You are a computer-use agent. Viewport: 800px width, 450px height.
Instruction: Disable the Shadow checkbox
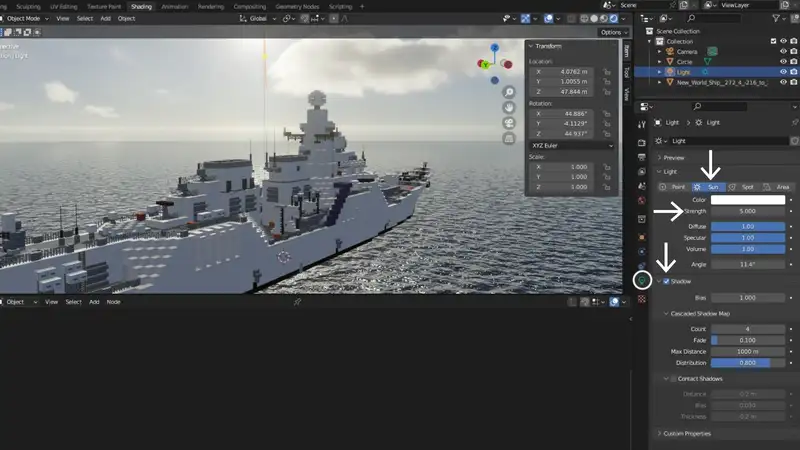665,281
